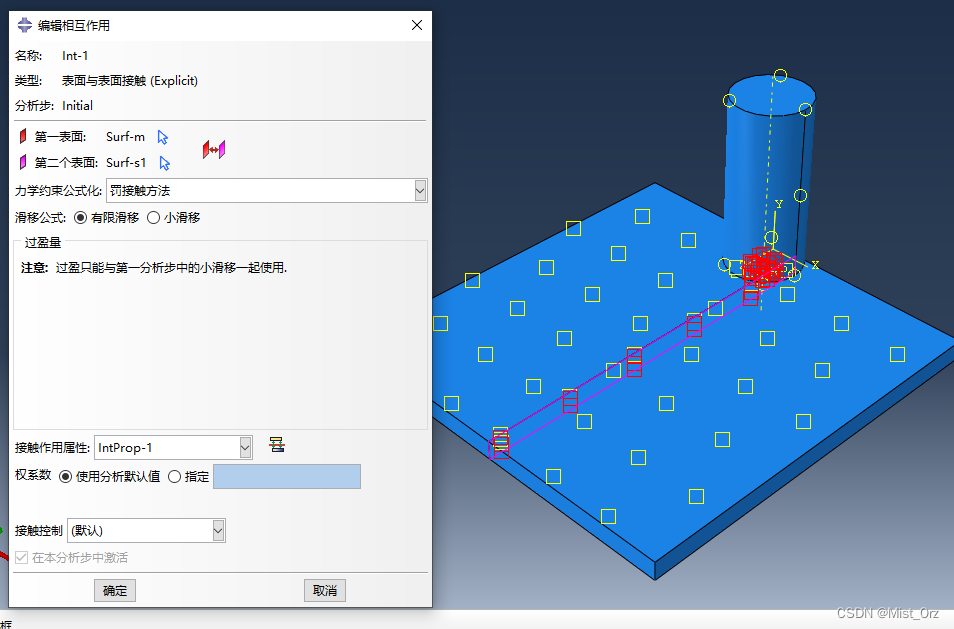
Task: Click the arrow icon to edit Surf-m
Action: [x=163, y=137]
